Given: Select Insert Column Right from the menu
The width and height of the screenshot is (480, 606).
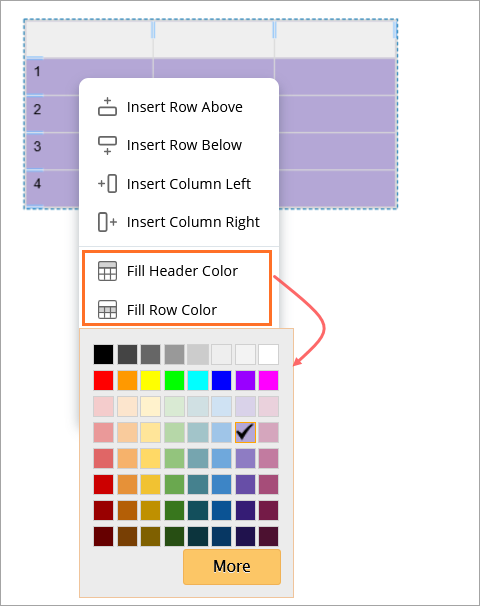Looking at the screenshot, I should point(179,222).
